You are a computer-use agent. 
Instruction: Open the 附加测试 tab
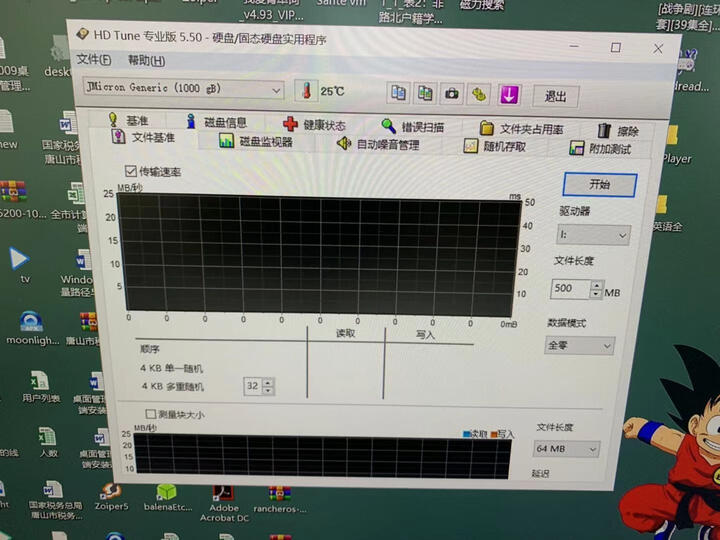[601, 148]
